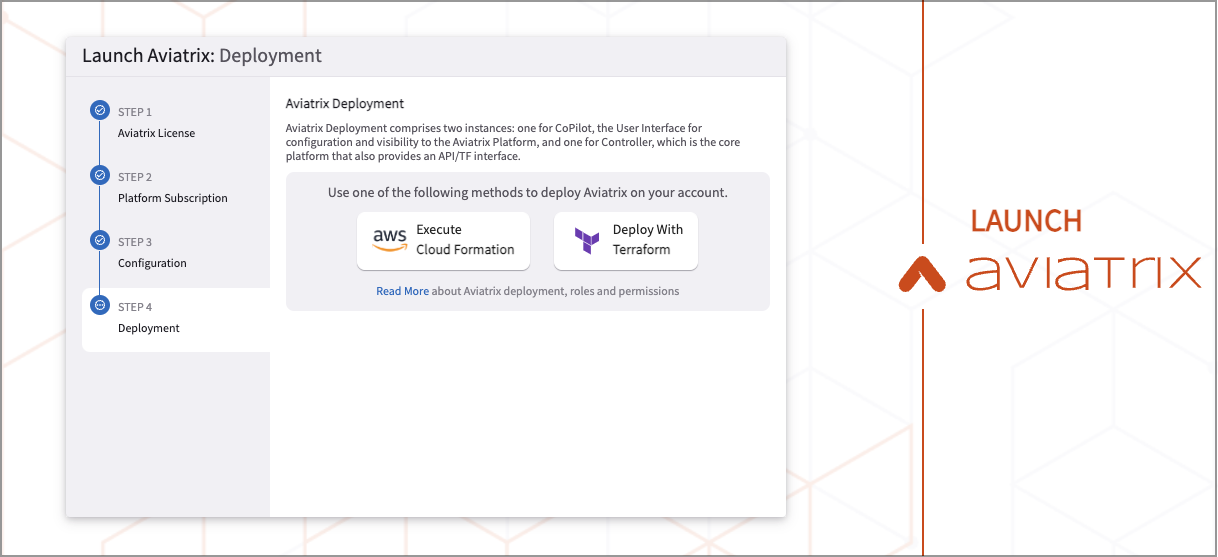Click the Aviatrix wordmark on the right

[x=1083, y=272]
